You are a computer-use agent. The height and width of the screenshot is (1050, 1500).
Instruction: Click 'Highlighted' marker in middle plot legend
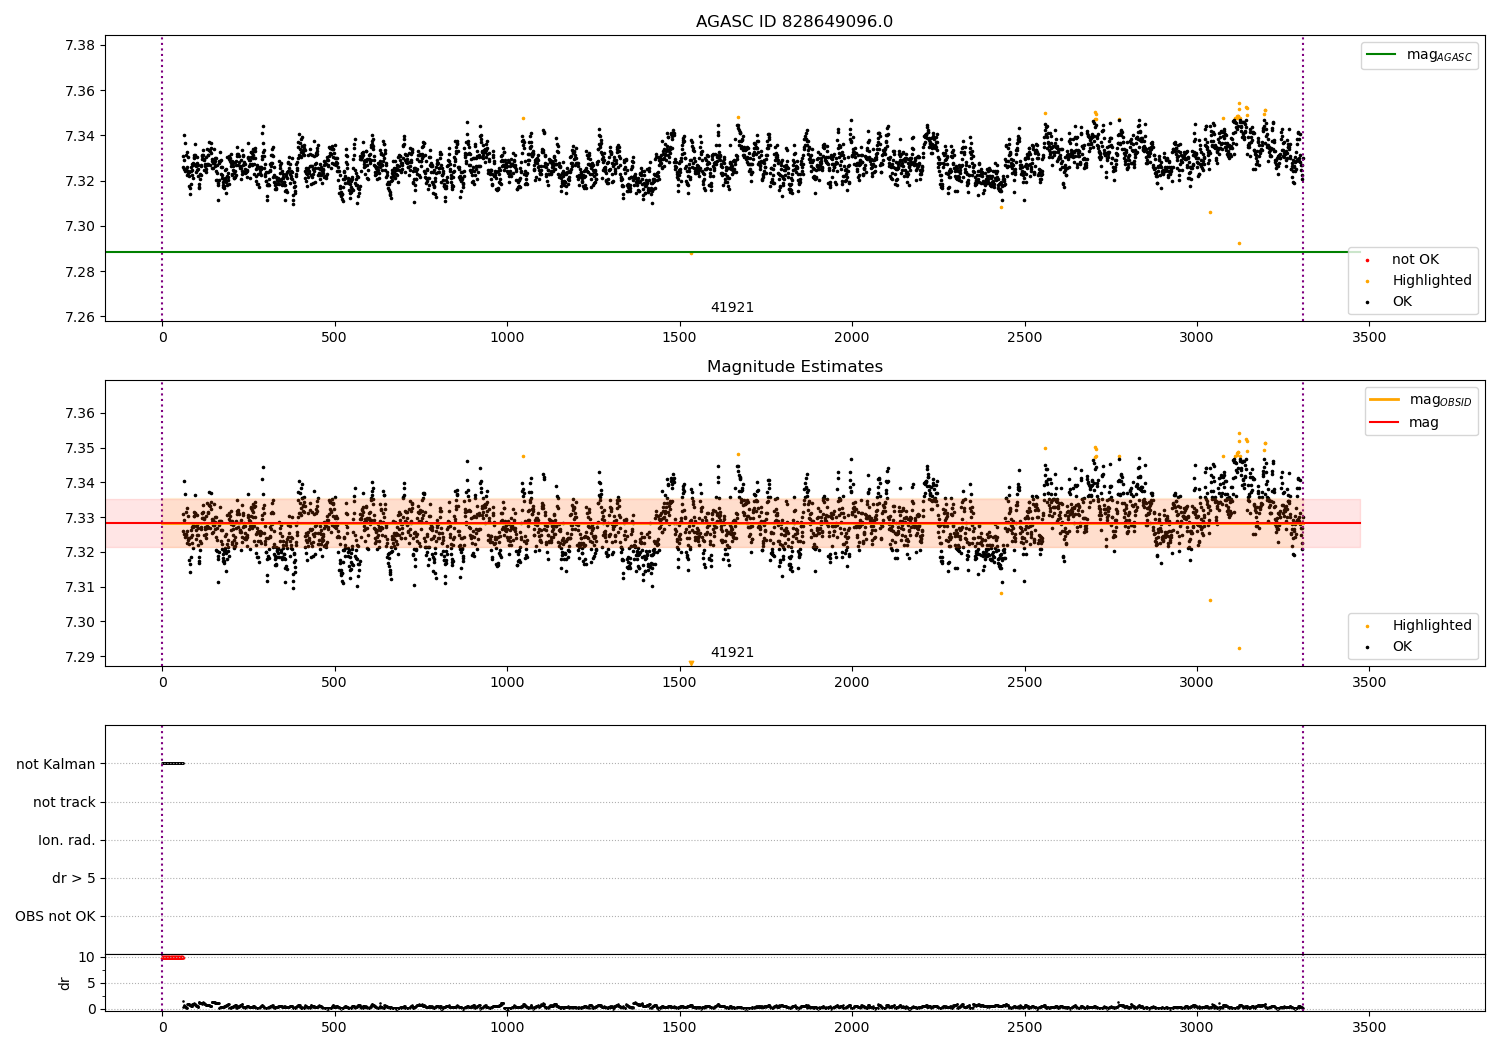pos(1367,626)
